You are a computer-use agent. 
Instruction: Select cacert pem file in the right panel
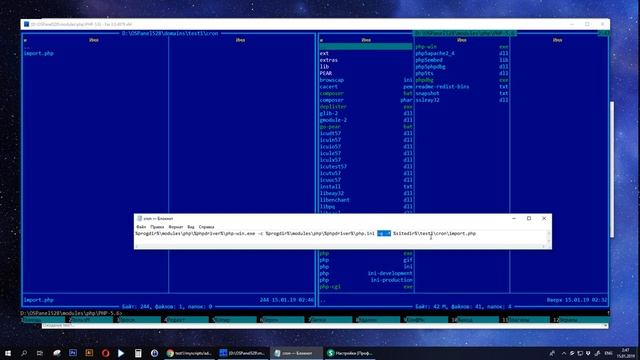[366, 87]
